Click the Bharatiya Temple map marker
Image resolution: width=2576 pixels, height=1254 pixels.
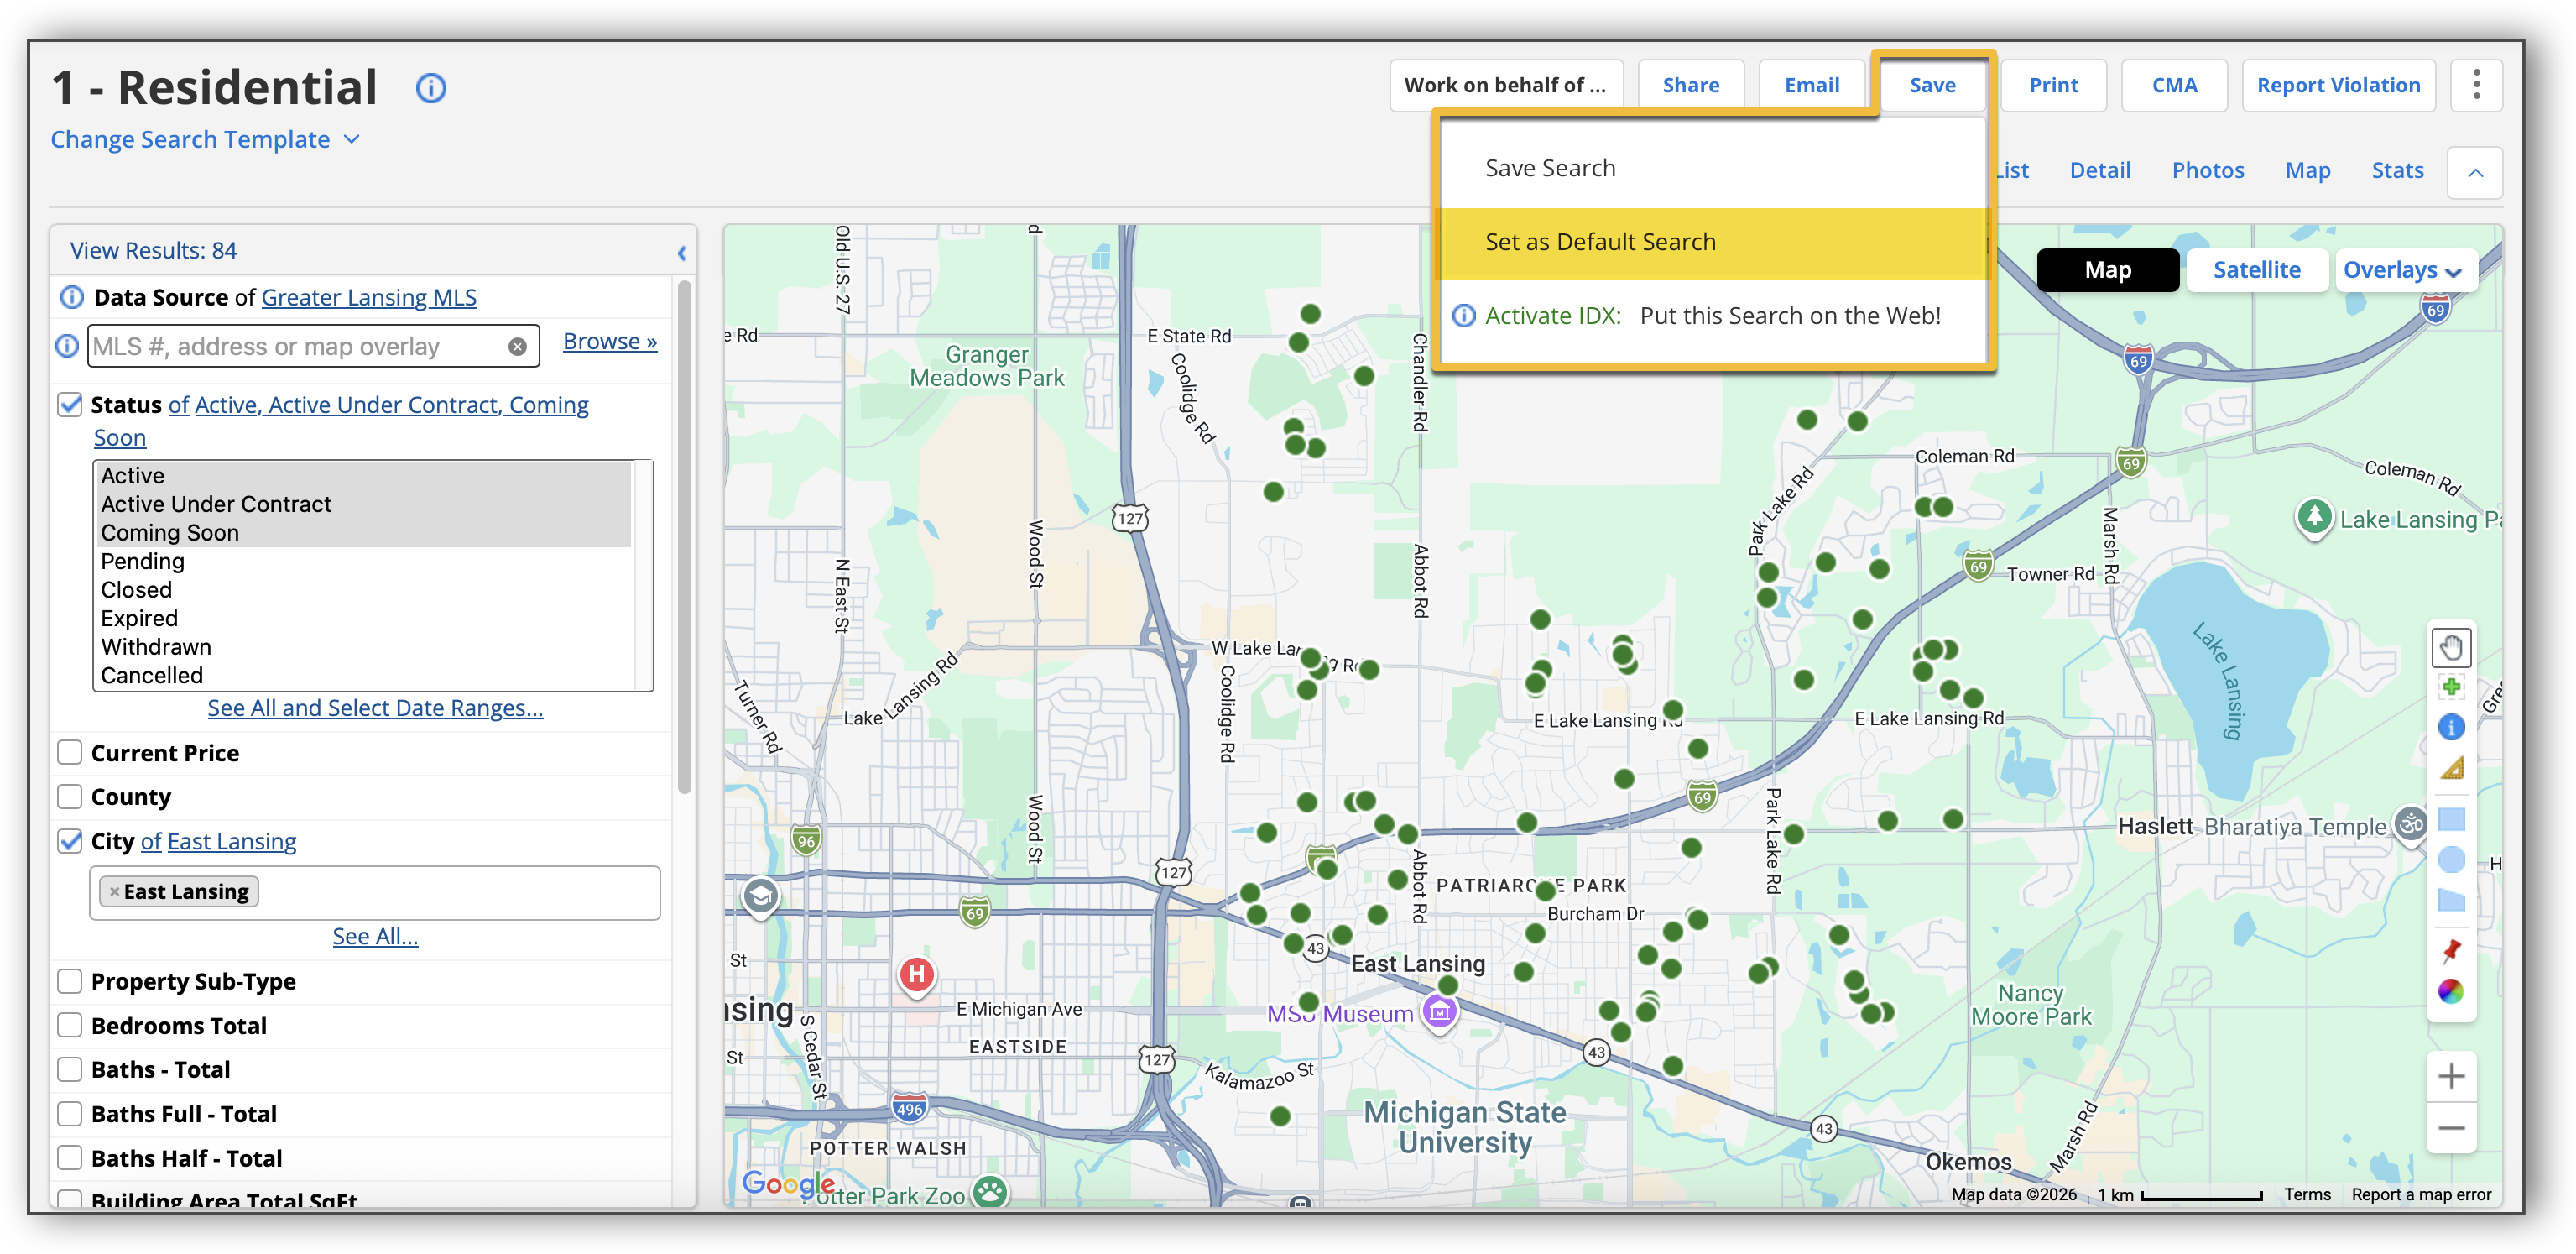[2411, 824]
